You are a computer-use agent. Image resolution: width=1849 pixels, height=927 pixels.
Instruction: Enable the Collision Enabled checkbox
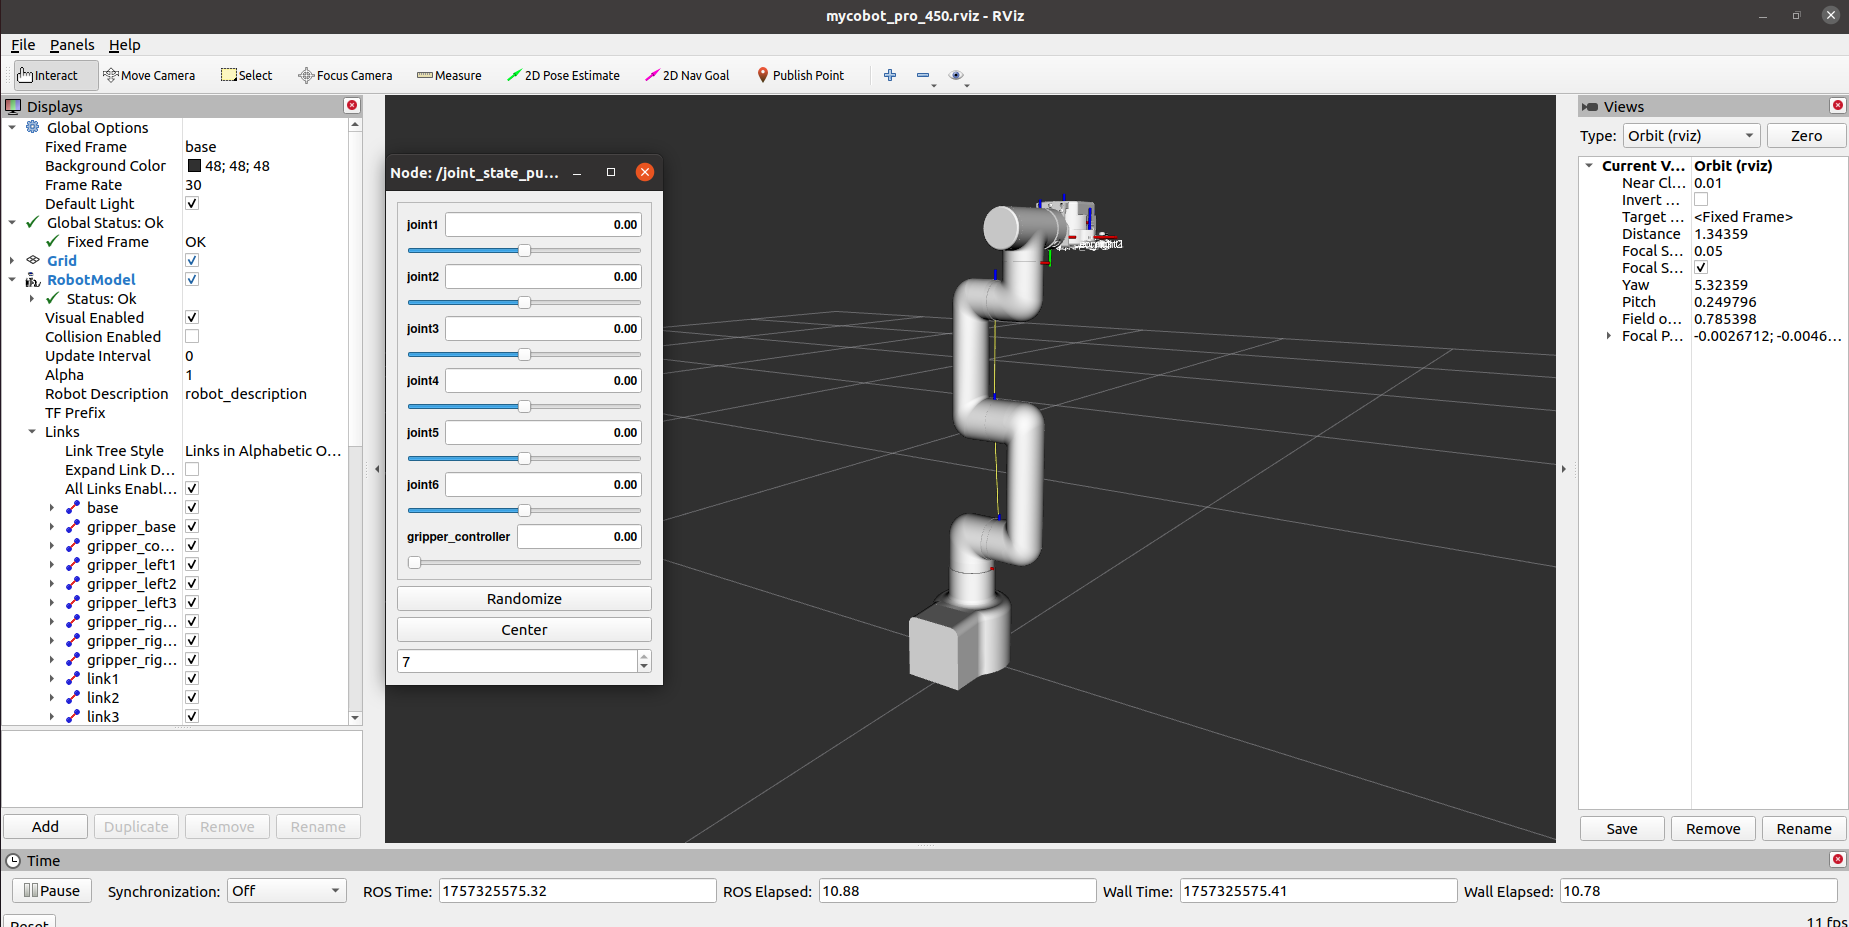(192, 337)
